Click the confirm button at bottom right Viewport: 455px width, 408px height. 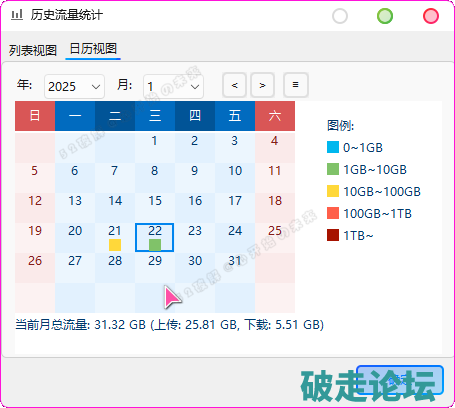[400, 380]
